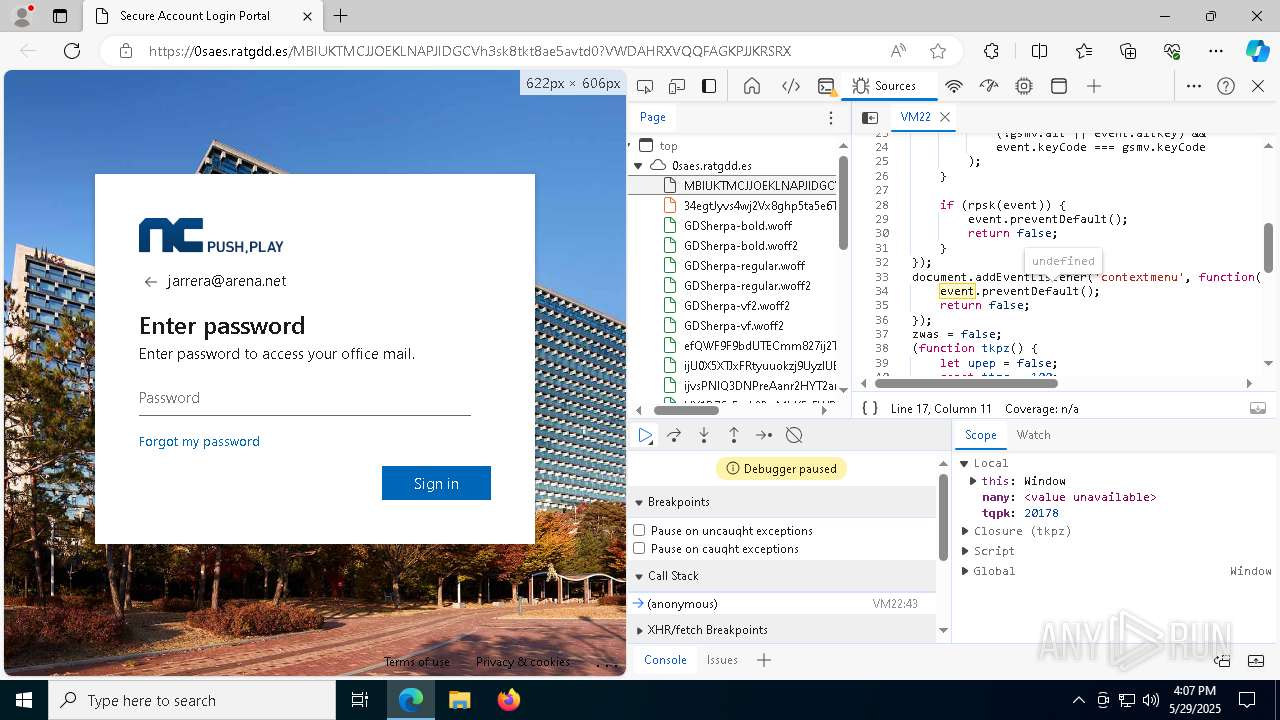Screen dimensions: 1280x720
Task: Open File Explorer from taskbar
Action: click(x=459, y=700)
